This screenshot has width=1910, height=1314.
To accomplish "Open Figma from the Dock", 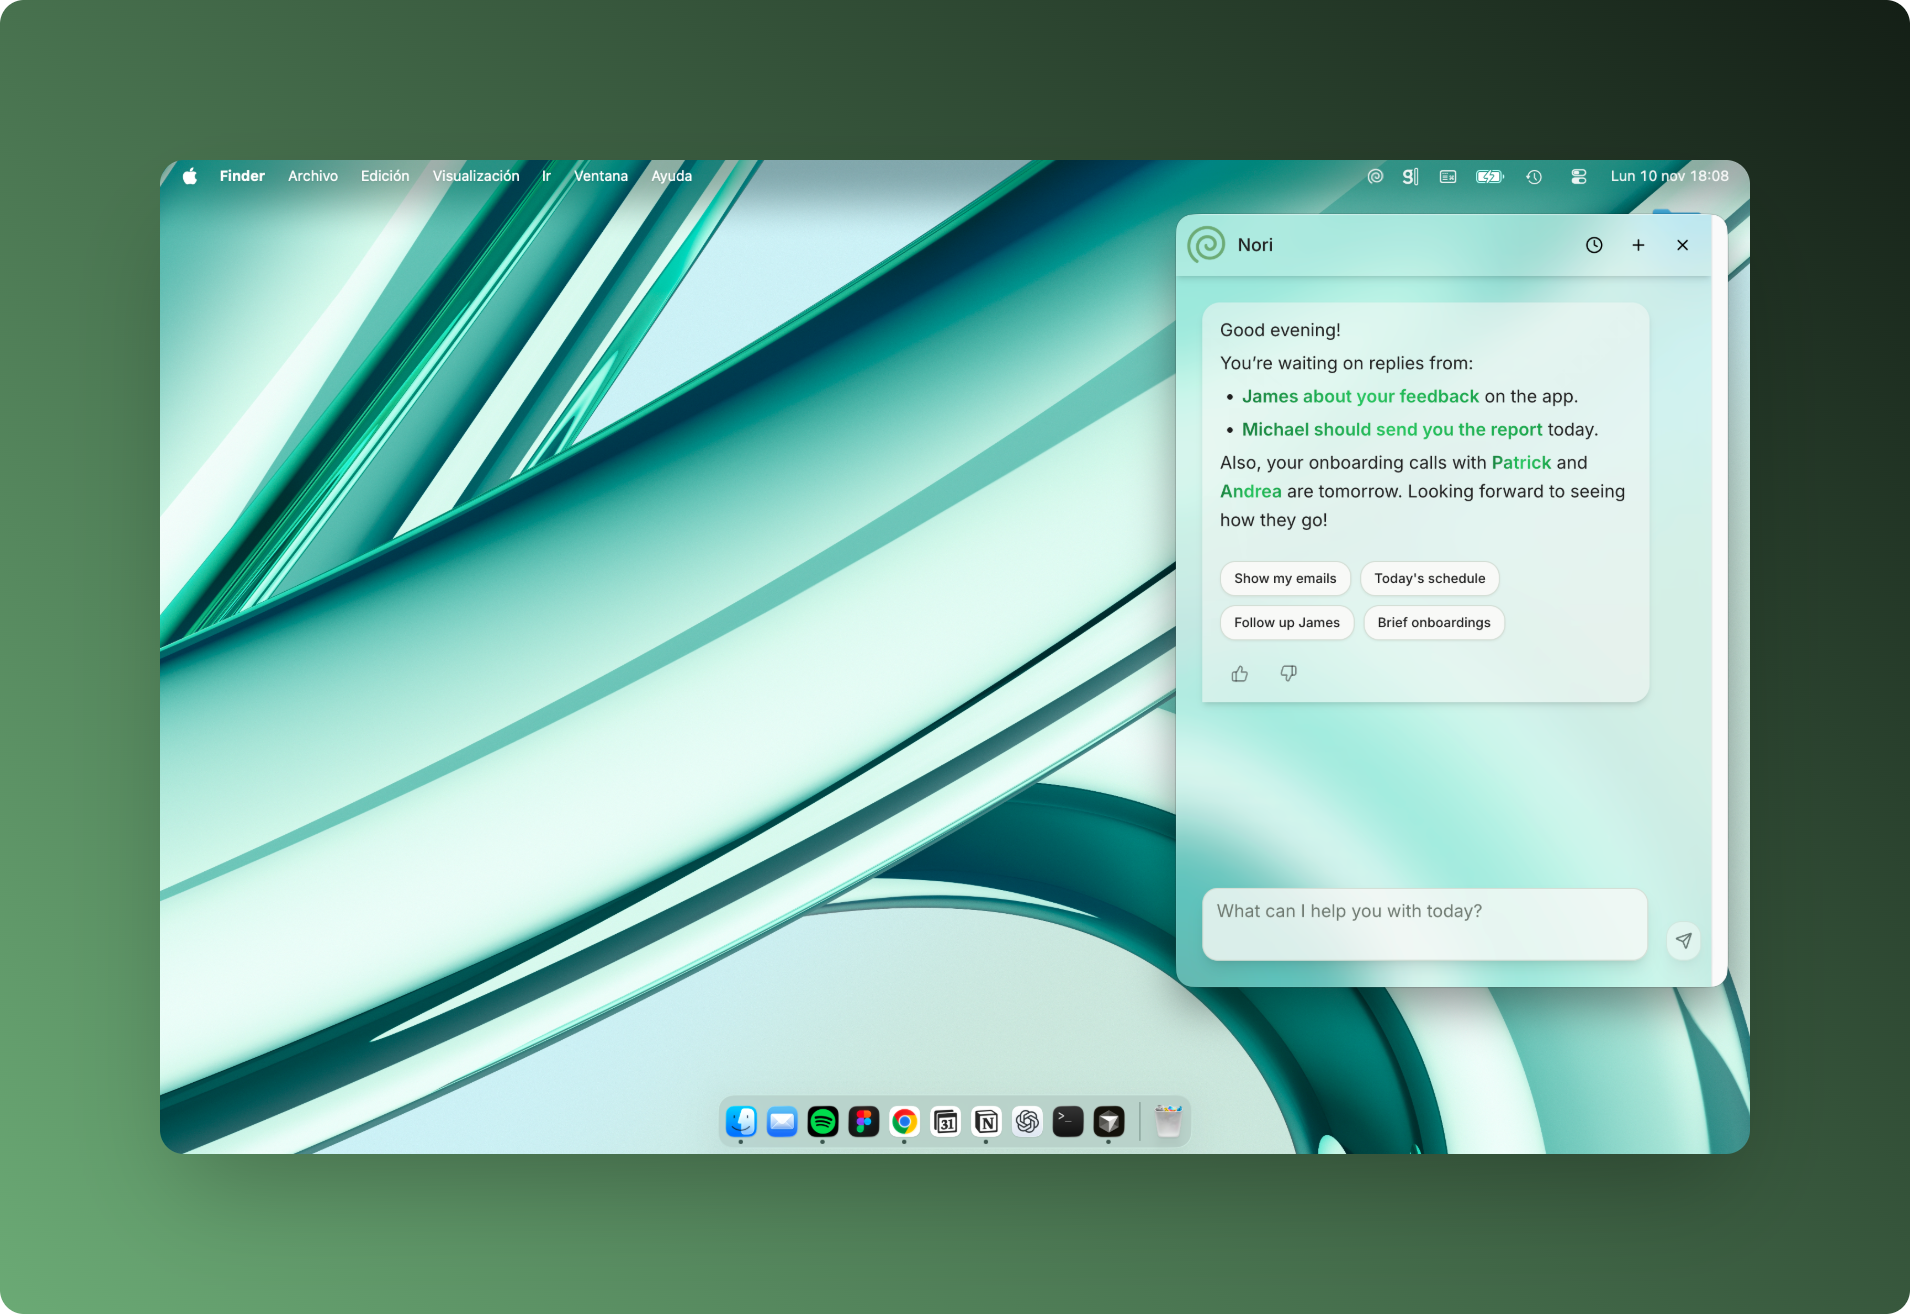I will (862, 1122).
